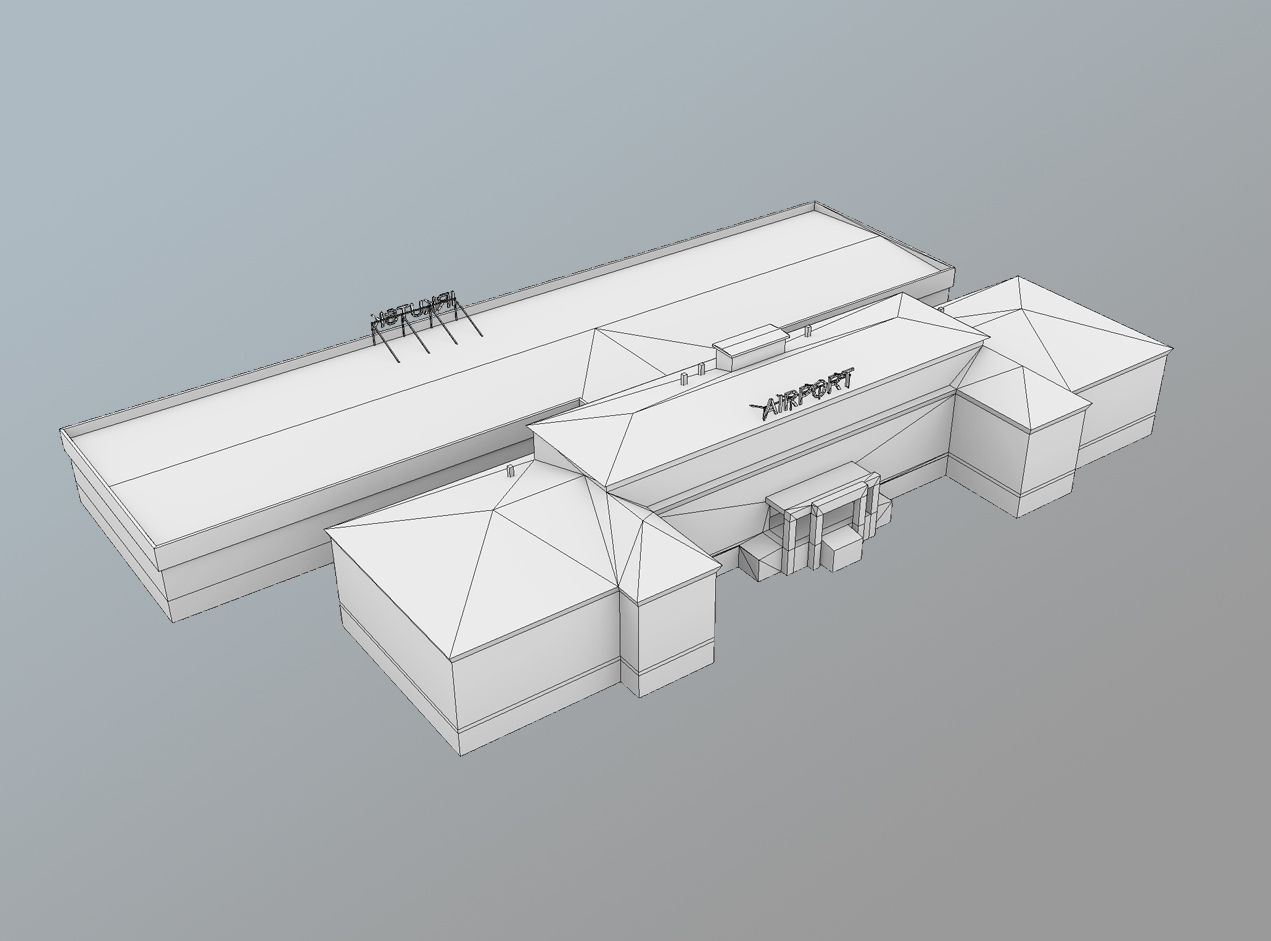
Task: Select the AIRPORT sign on the roof
Action: click(x=803, y=393)
